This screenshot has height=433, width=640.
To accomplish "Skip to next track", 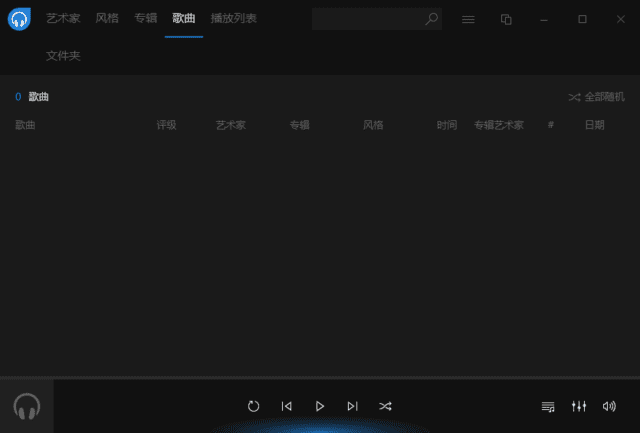I will [x=352, y=406].
